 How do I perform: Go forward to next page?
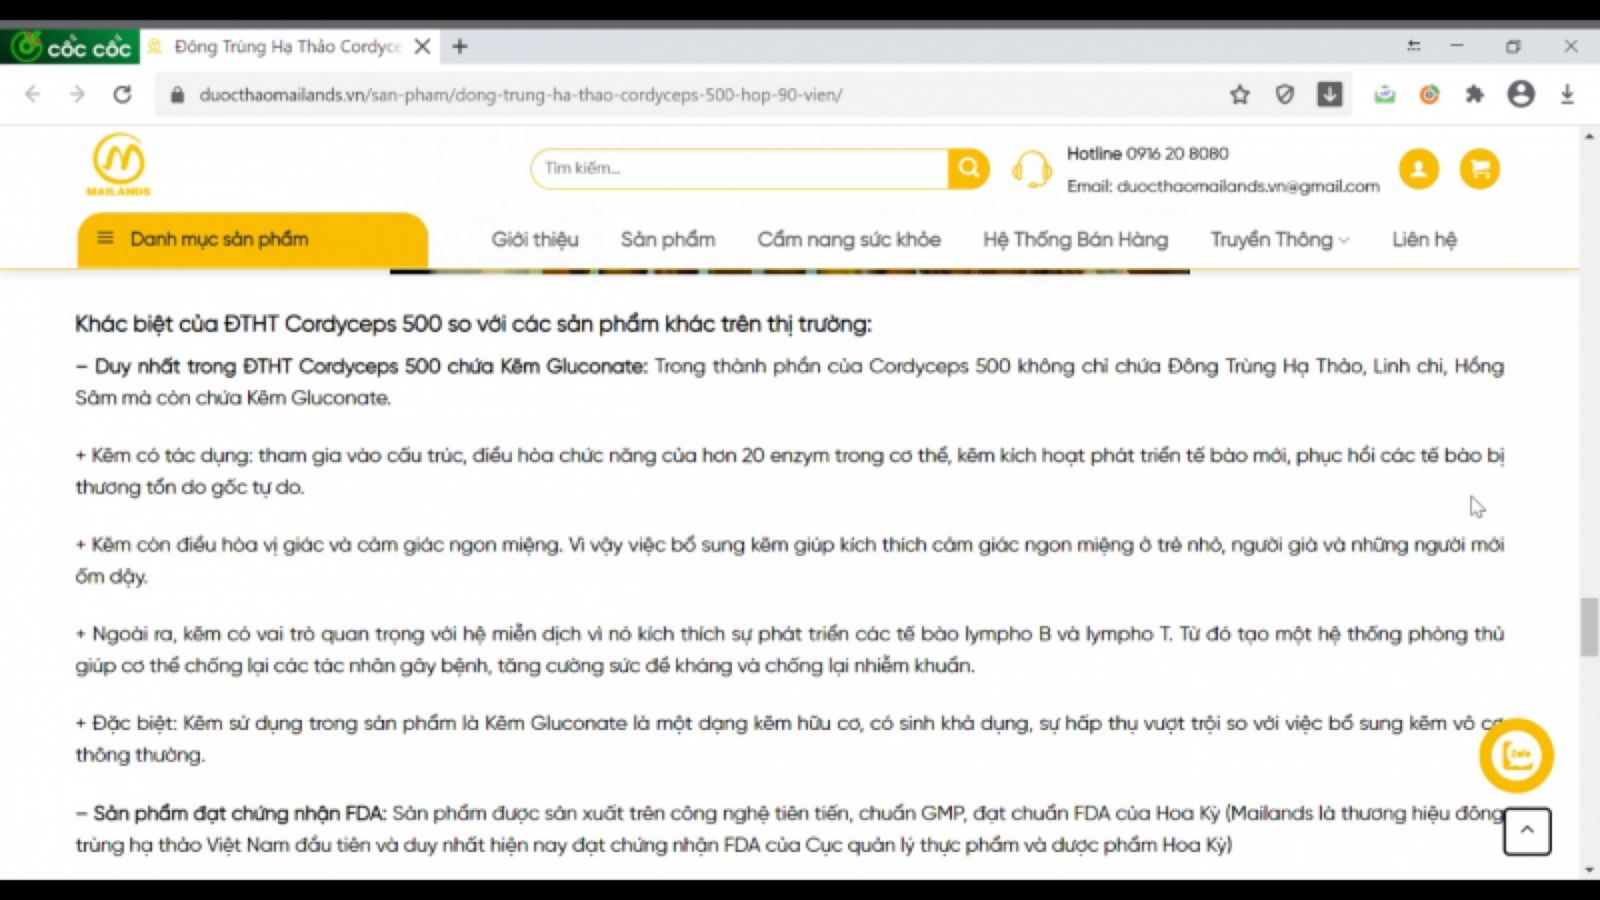click(77, 94)
